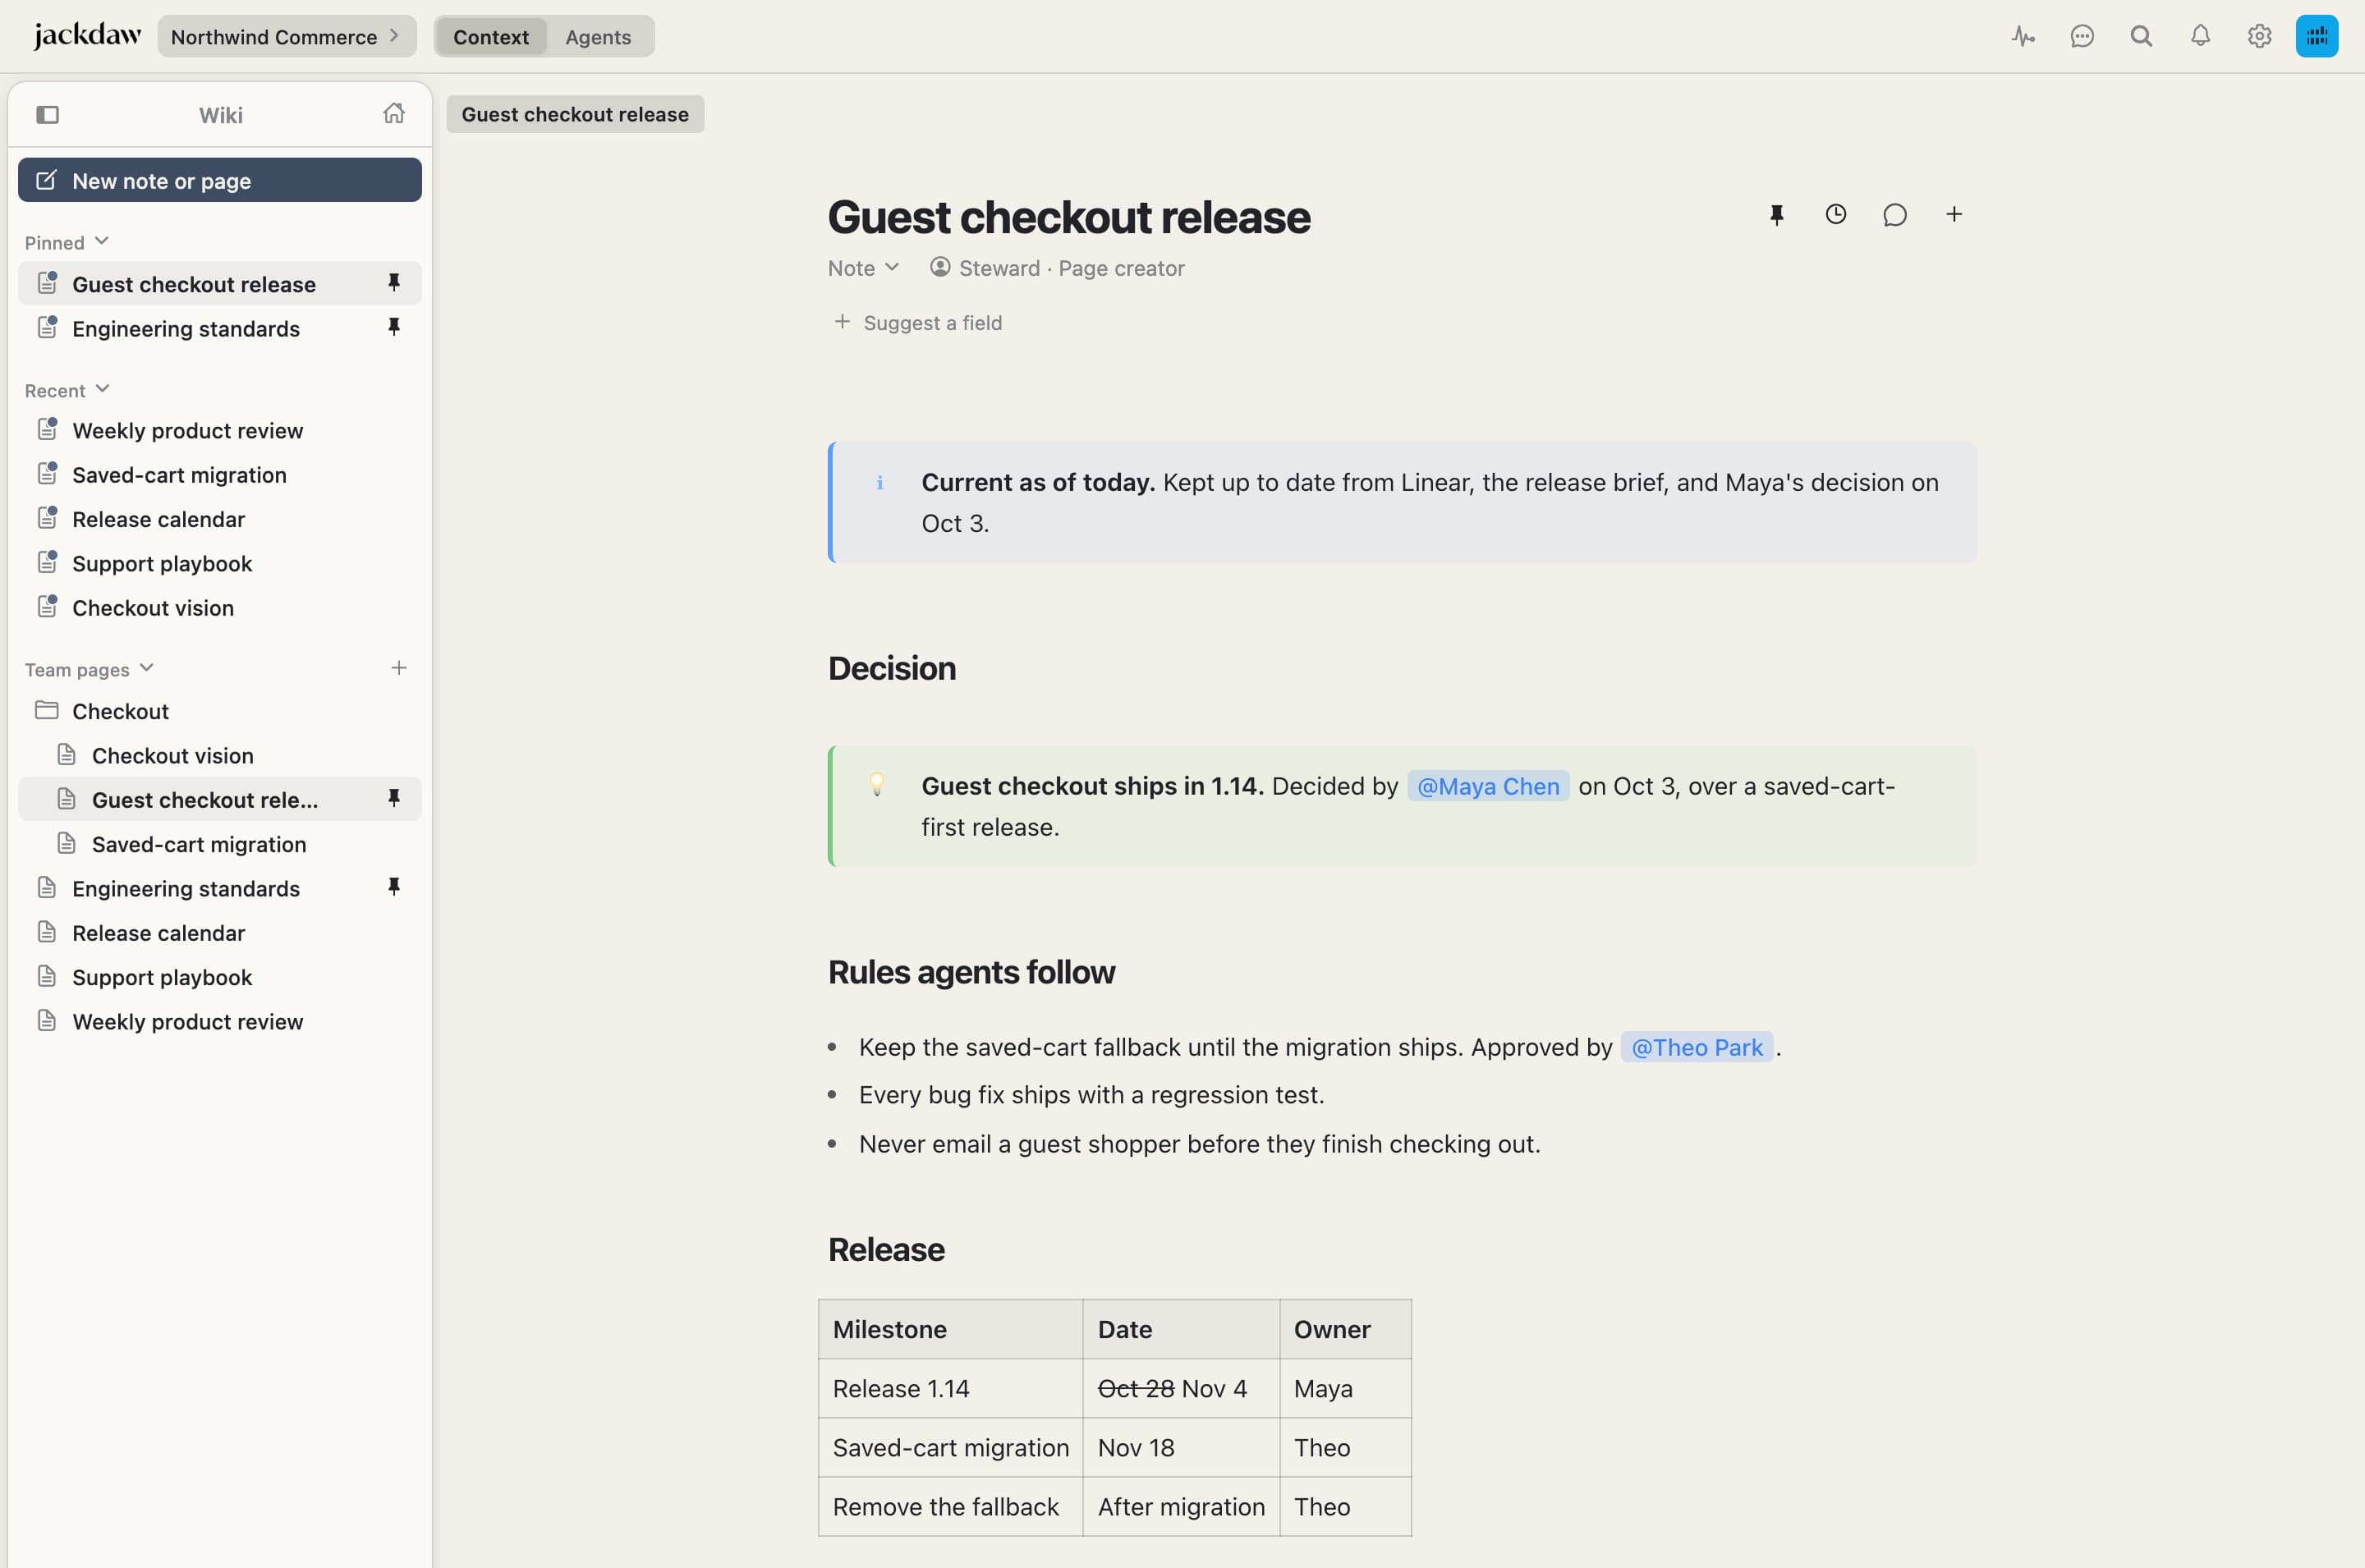Image resolution: width=2365 pixels, height=1568 pixels.
Task: Open the @Maya Chen mention
Action: (x=1488, y=787)
